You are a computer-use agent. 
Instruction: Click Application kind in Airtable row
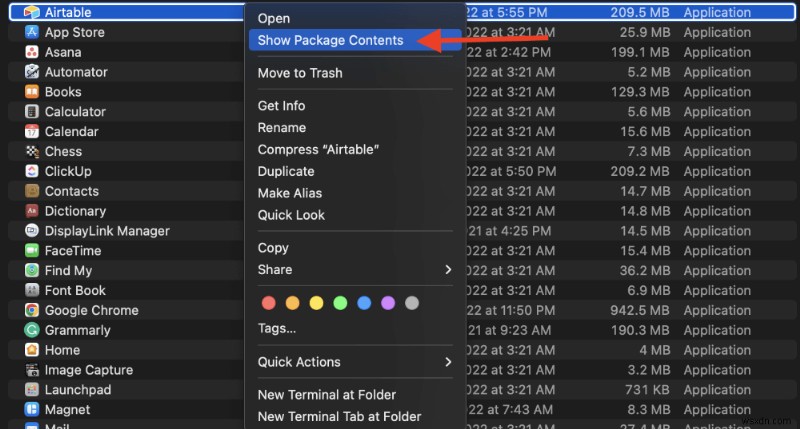[717, 12]
